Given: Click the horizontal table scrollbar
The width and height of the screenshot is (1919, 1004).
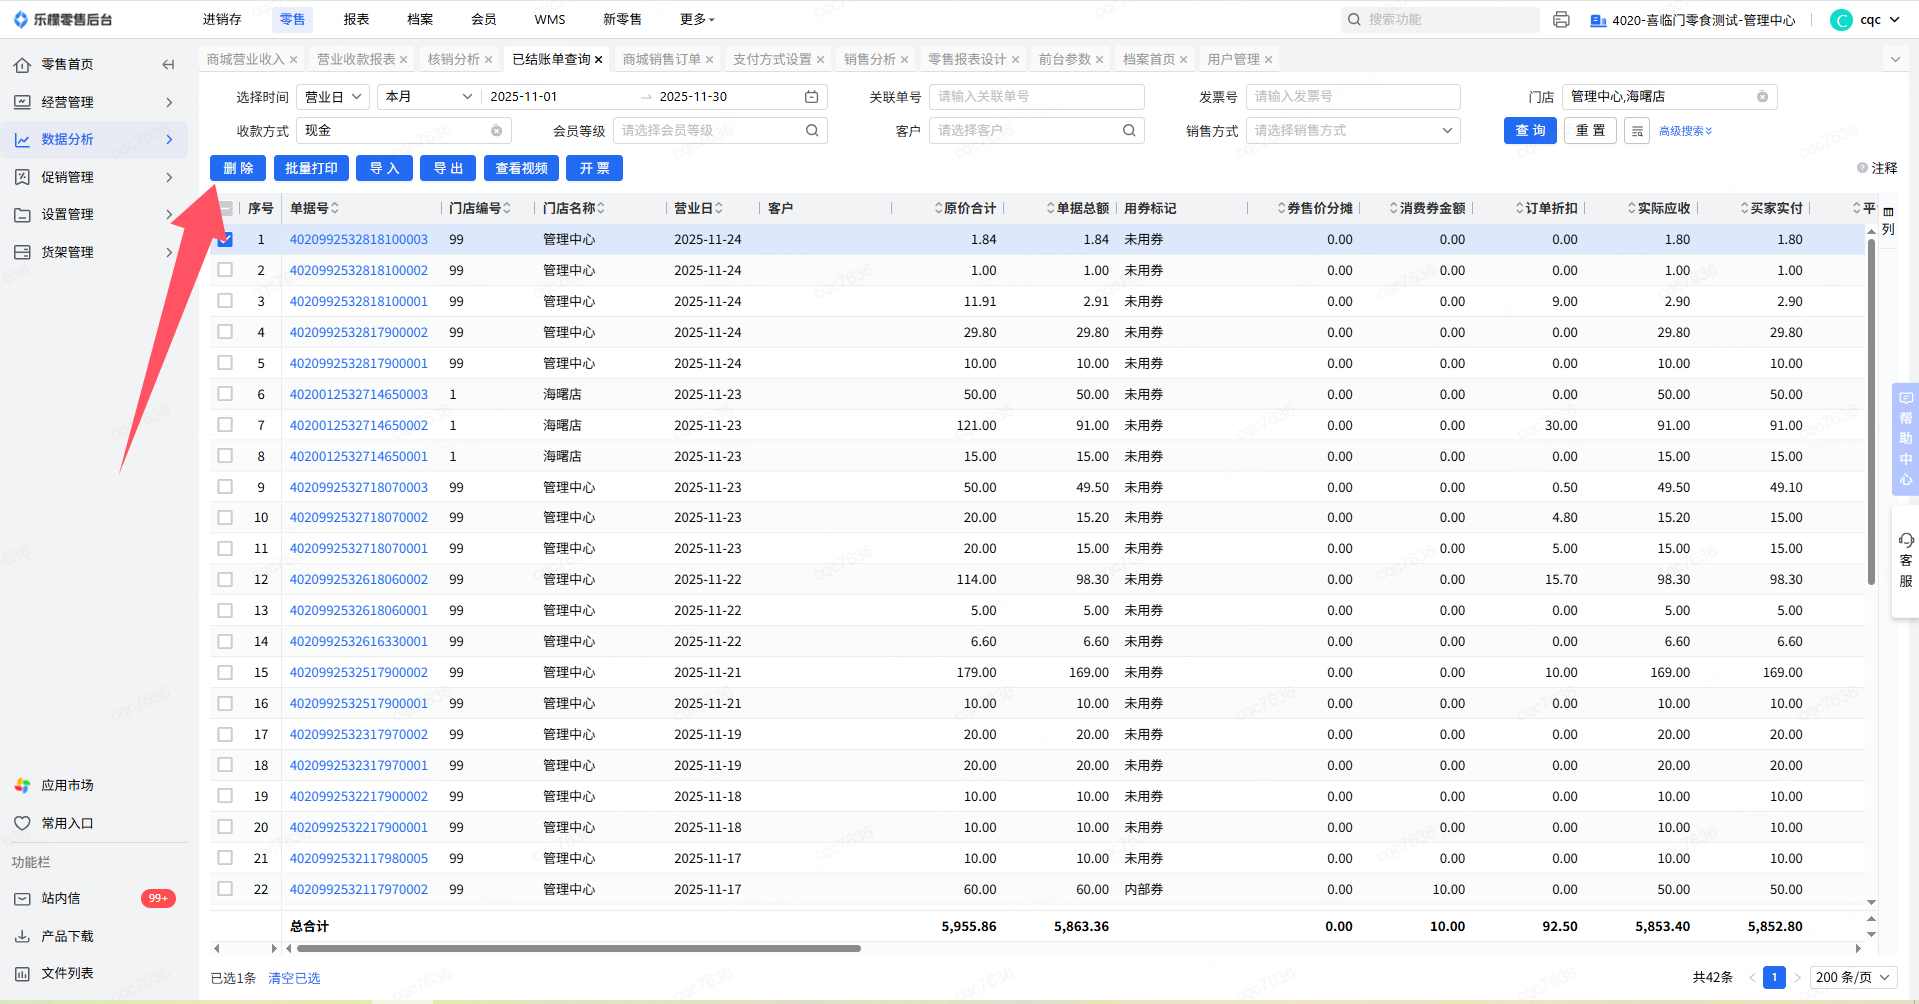Looking at the screenshot, I should pyautogui.click(x=578, y=948).
